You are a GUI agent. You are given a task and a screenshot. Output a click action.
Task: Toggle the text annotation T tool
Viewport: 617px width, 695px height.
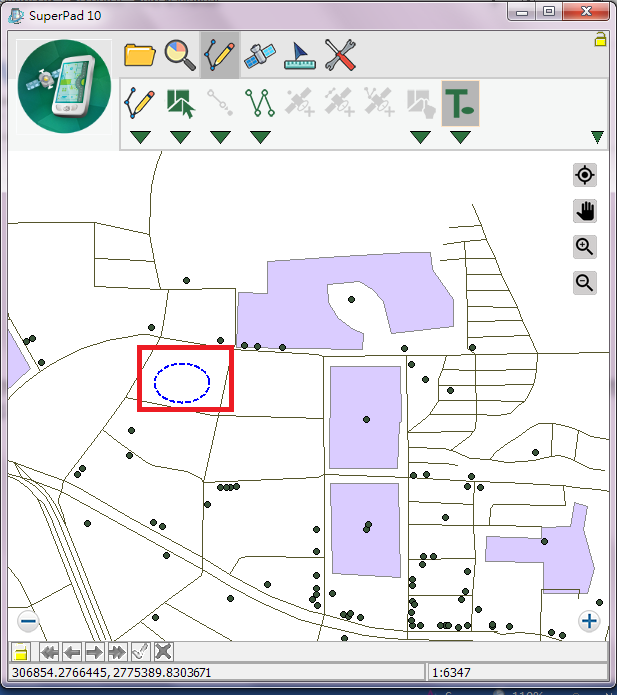pyautogui.click(x=460, y=104)
